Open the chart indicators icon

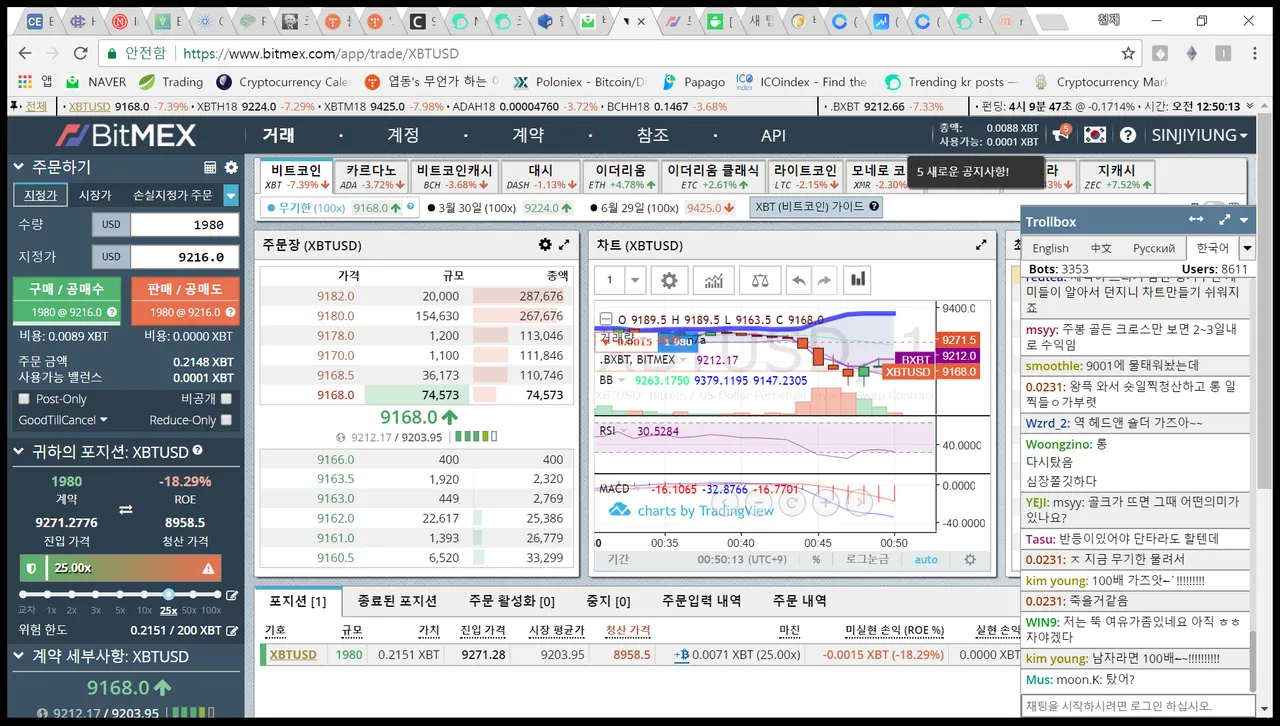click(714, 281)
